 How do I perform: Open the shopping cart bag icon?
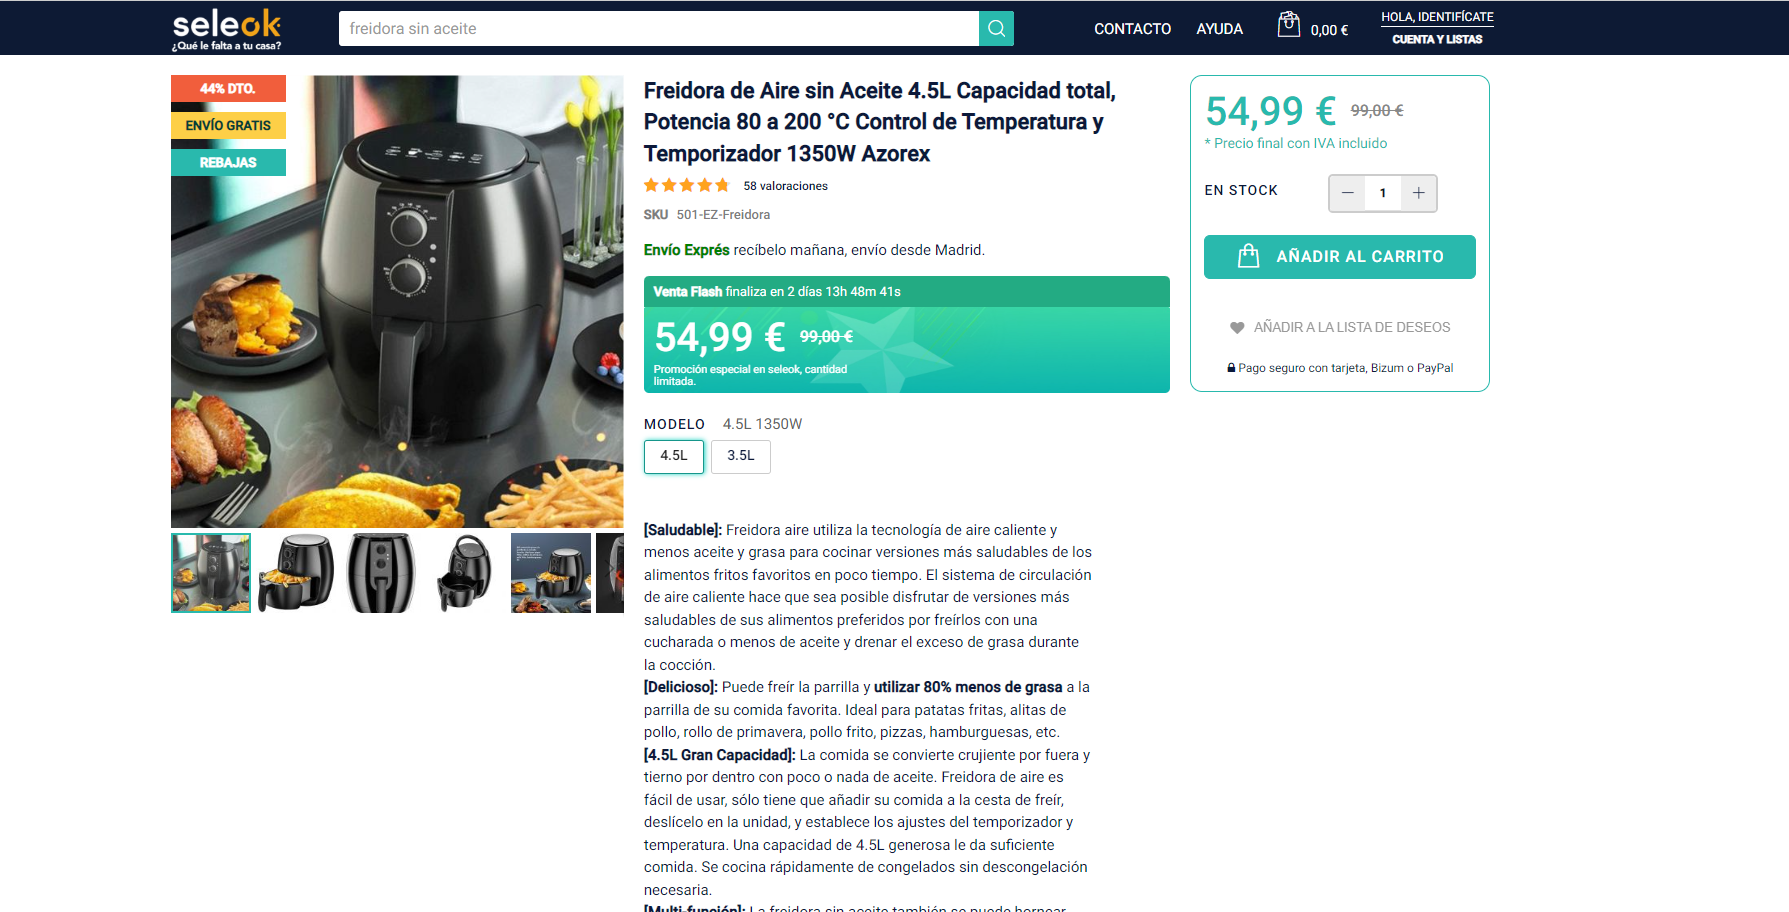tap(1289, 25)
